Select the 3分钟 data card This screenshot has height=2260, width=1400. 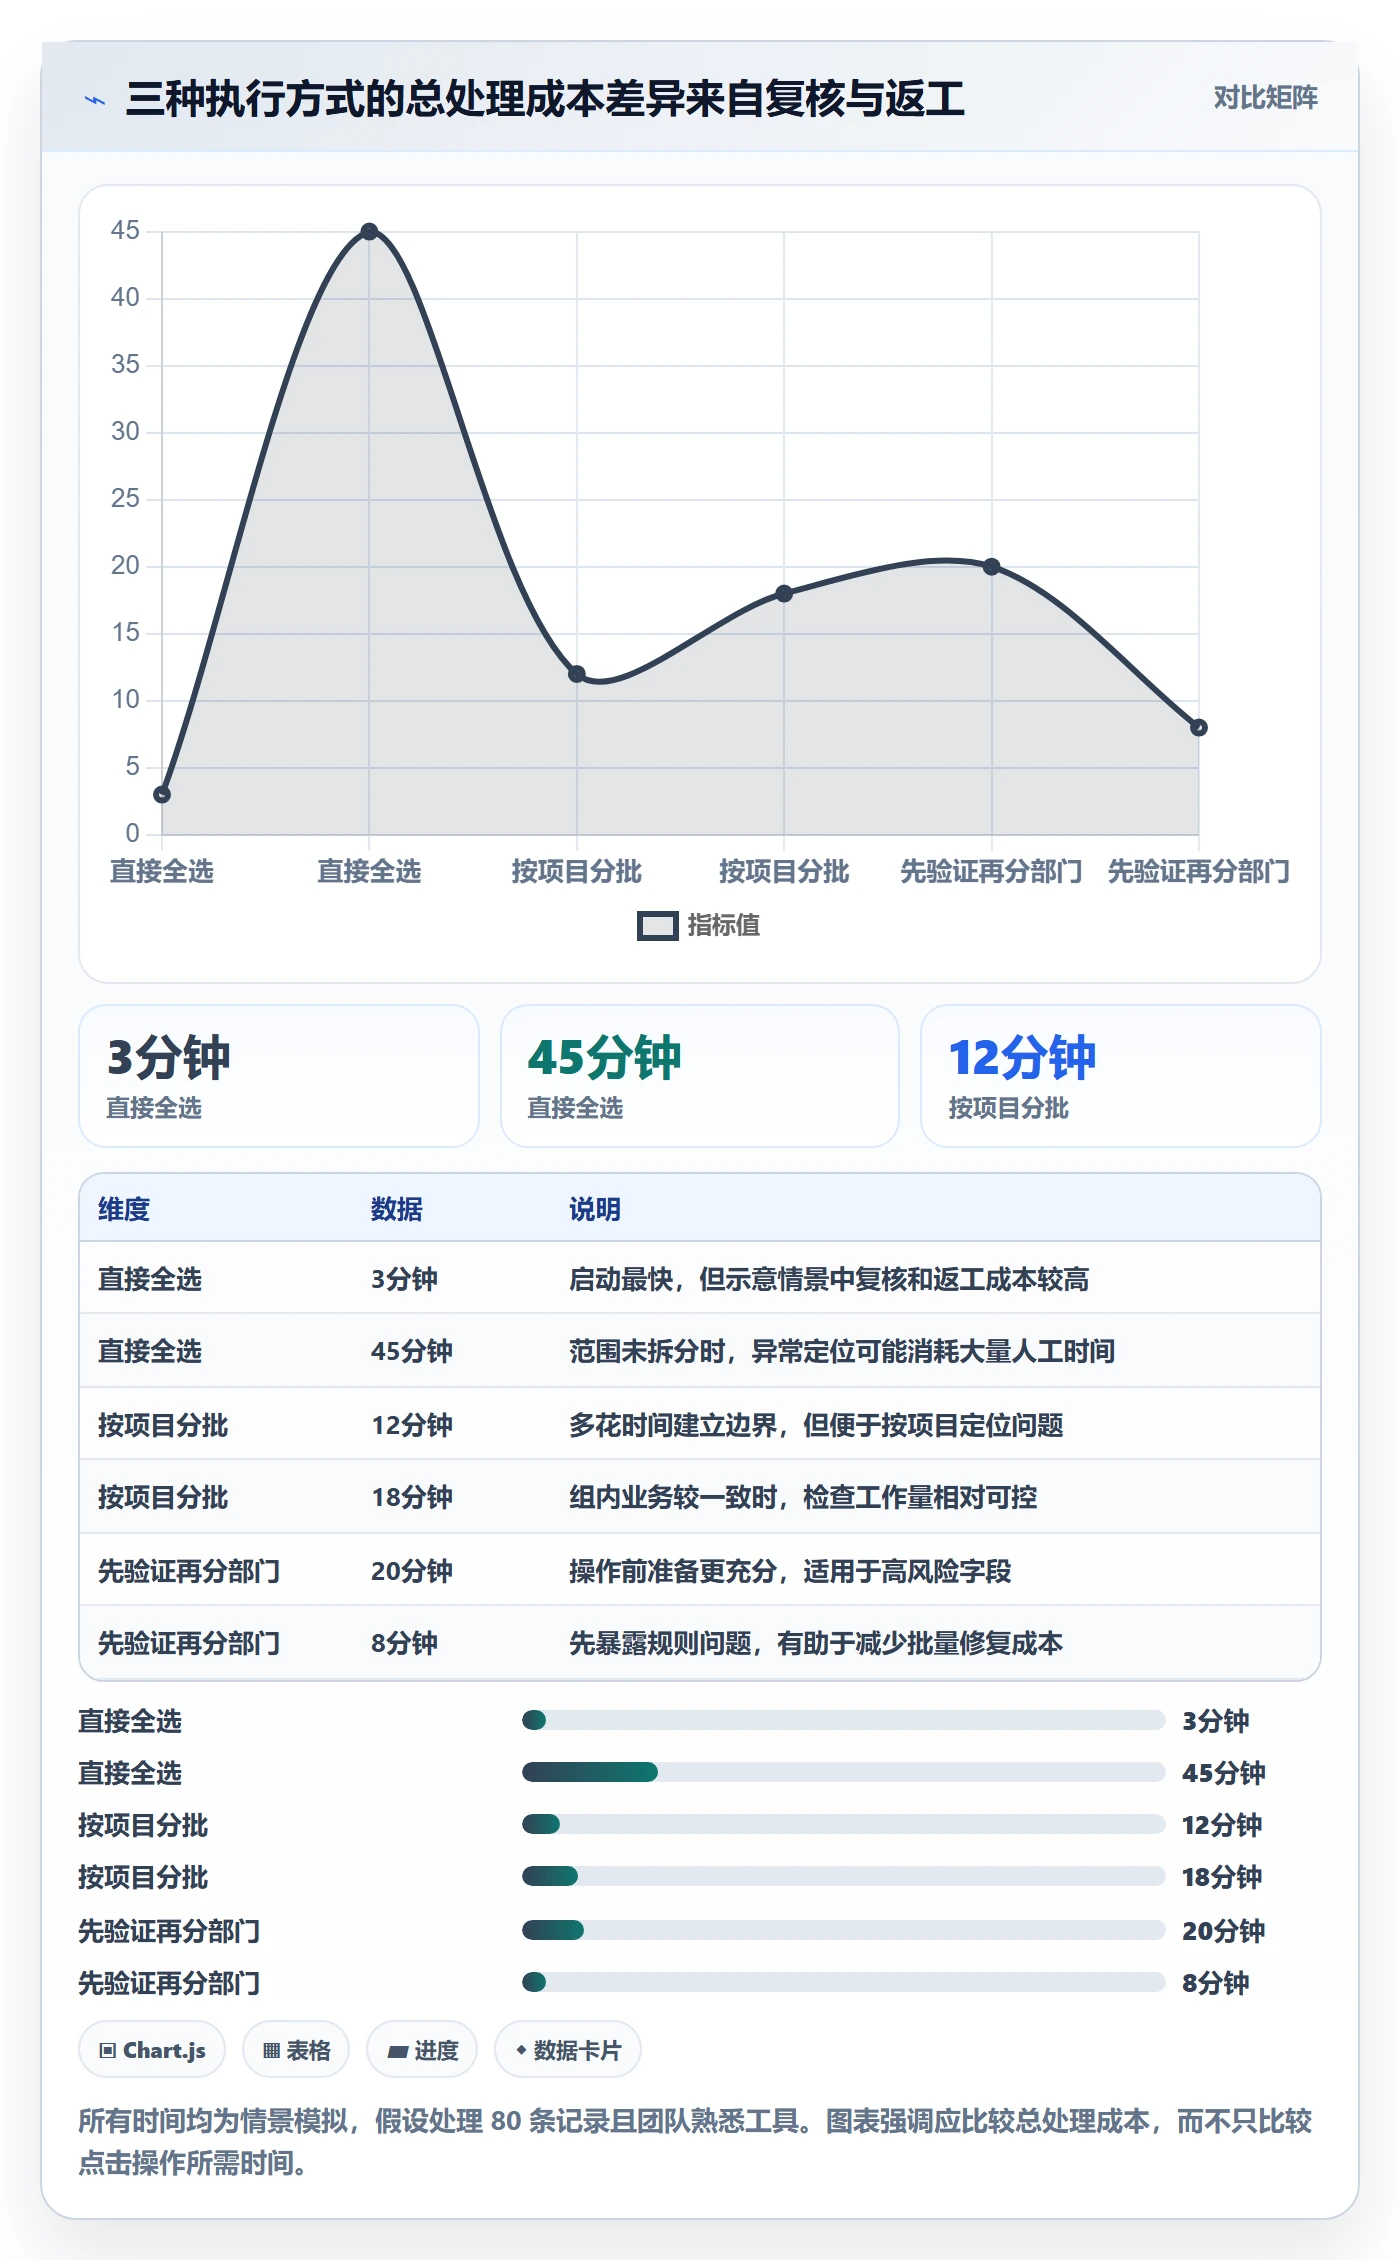tap(279, 1076)
